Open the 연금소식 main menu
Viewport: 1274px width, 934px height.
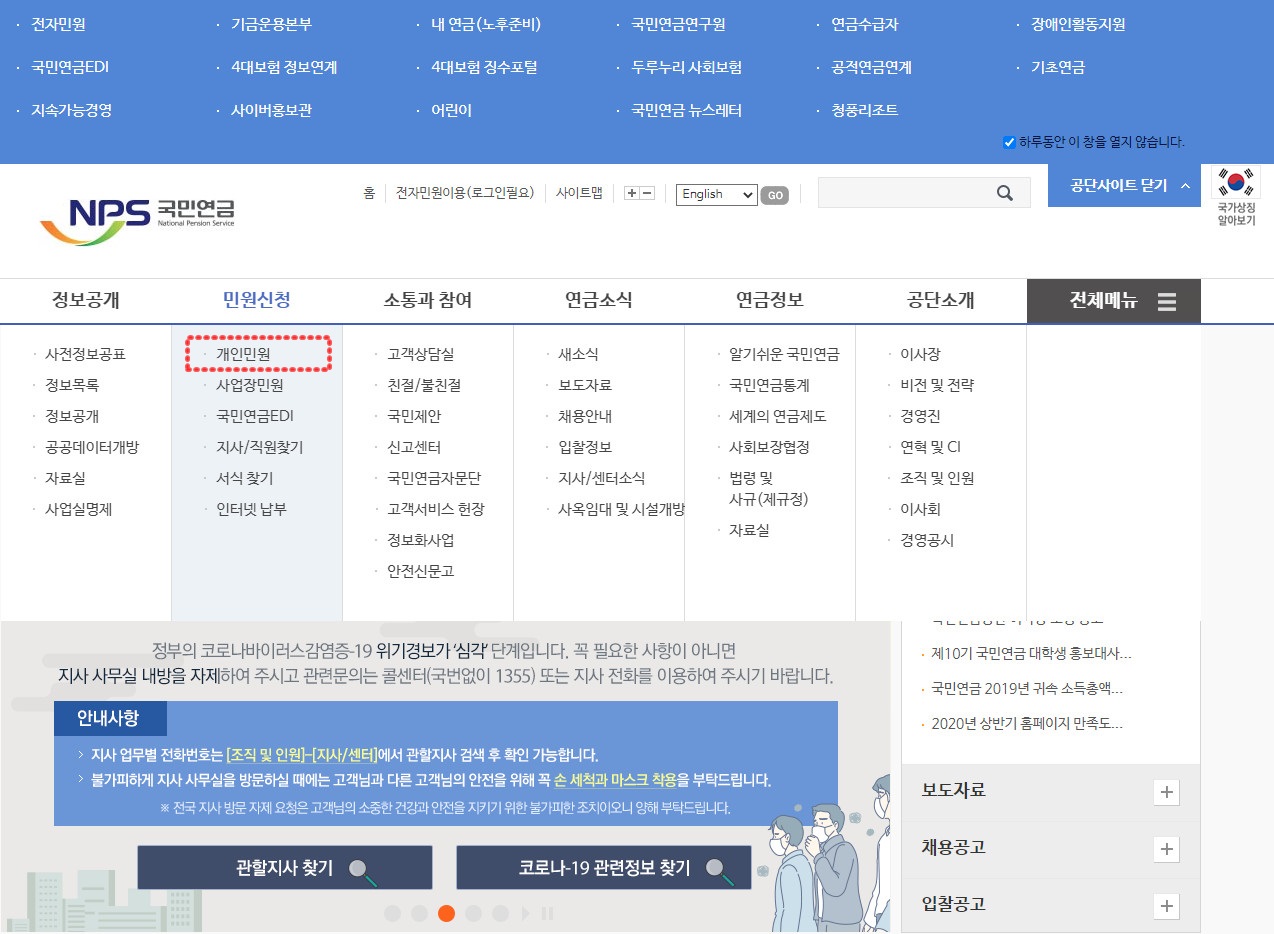tap(599, 300)
